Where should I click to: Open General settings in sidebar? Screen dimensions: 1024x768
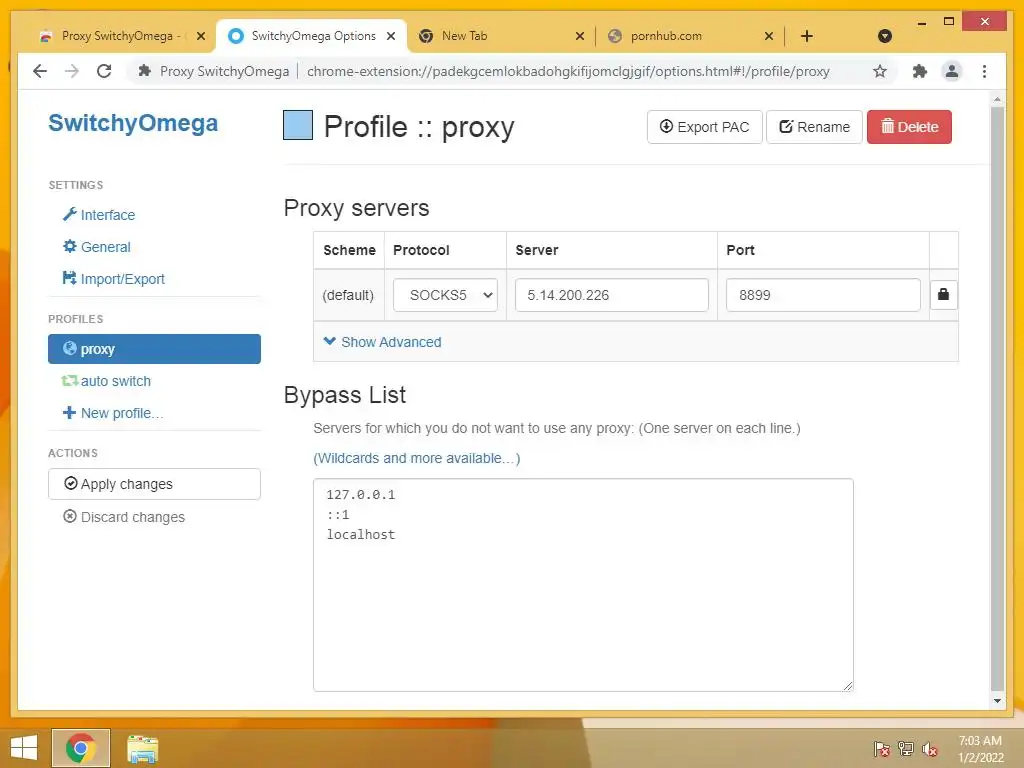coord(97,247)
